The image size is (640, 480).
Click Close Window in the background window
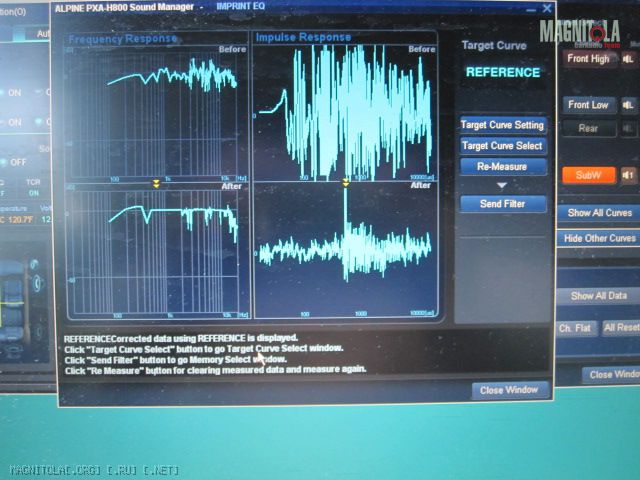point(612,374)
